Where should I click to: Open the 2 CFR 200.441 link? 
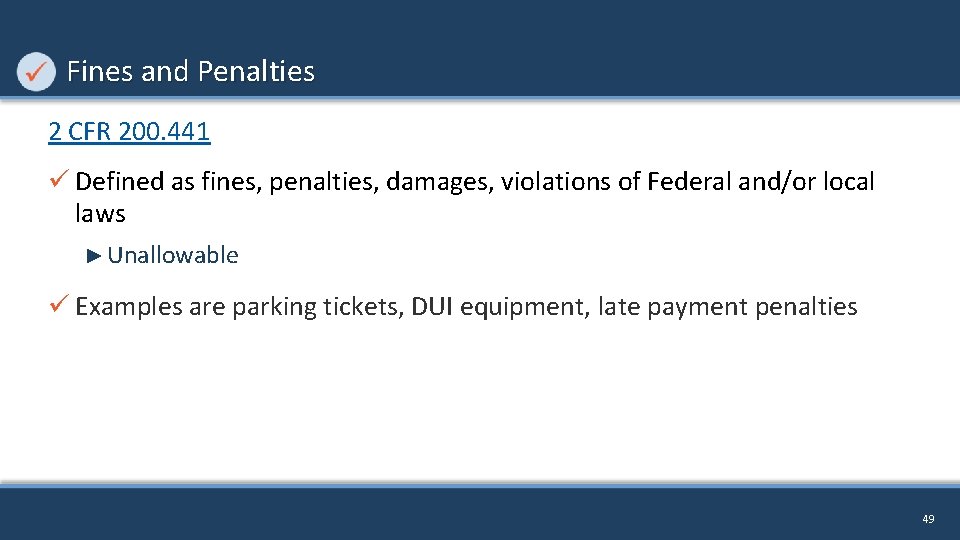(129, 132)
